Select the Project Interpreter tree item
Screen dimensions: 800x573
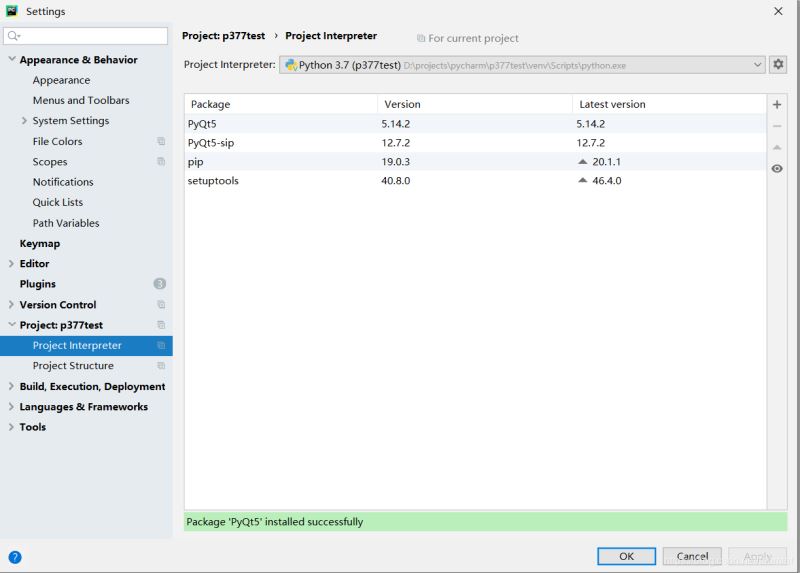pyautogui.click(x=86, y=345)
